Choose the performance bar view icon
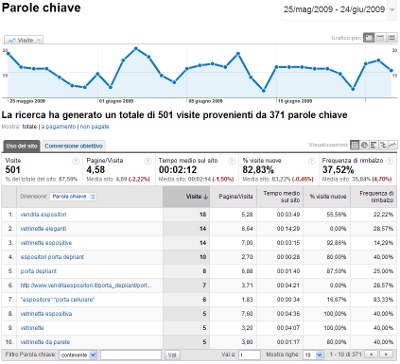Screen dimensions: 400x364 tap(374, 145)
